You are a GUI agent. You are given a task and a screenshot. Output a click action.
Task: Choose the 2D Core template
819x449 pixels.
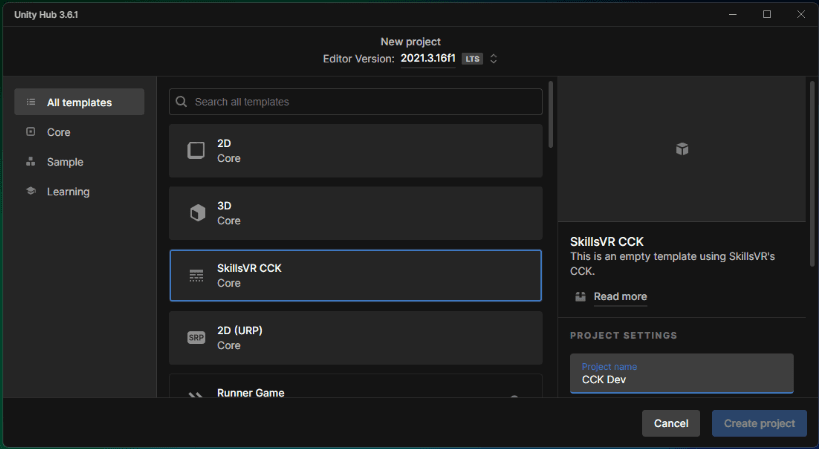click(356, 150)
